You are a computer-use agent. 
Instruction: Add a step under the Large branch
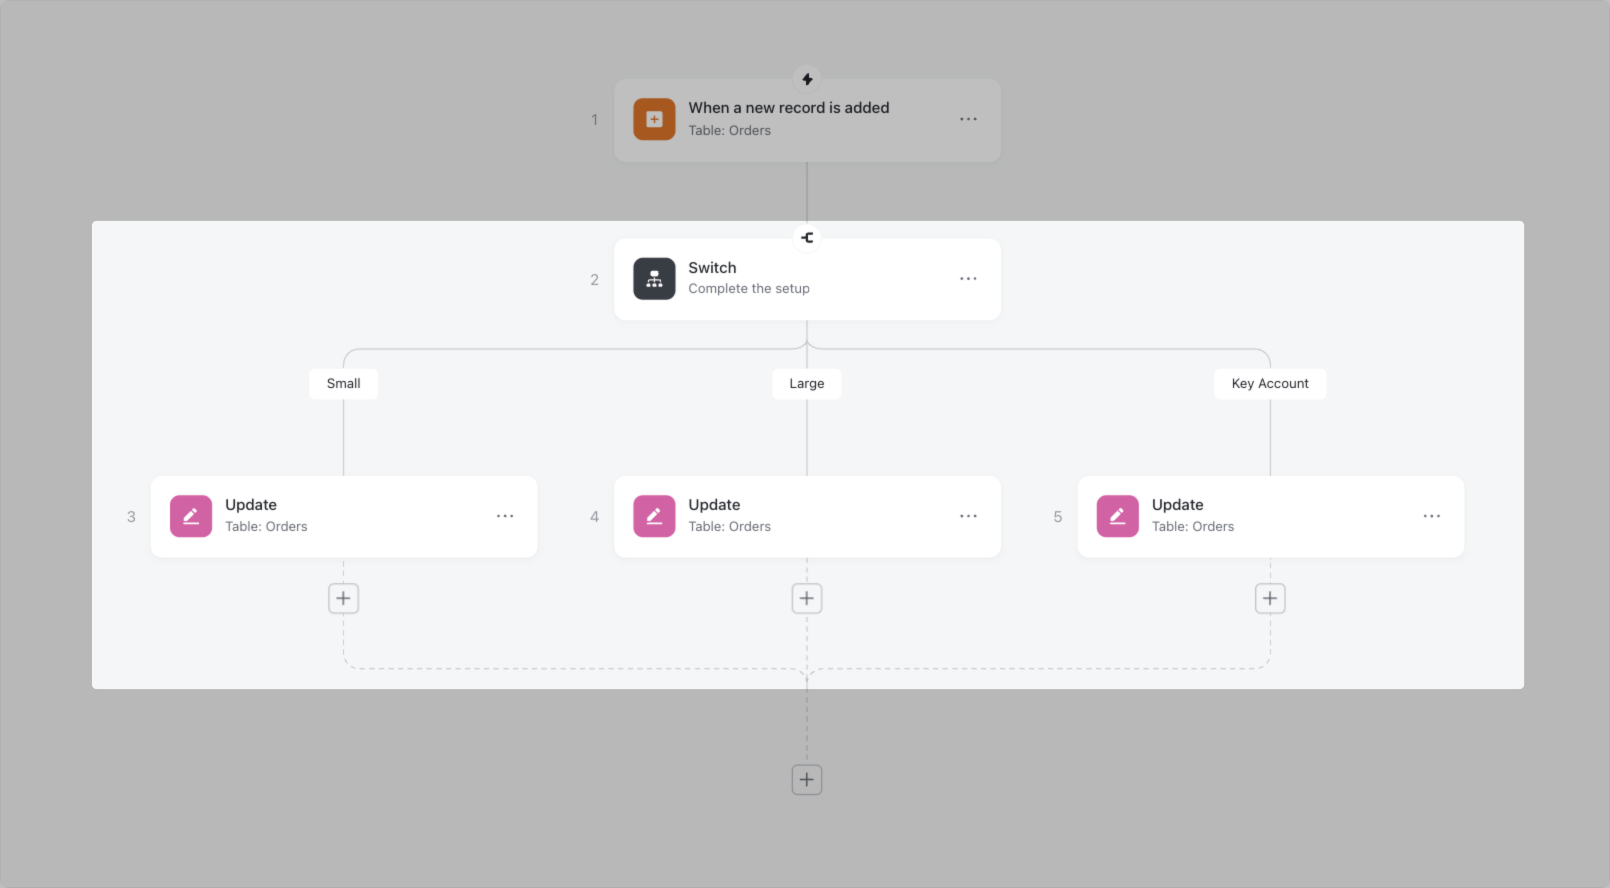(807, 598)
